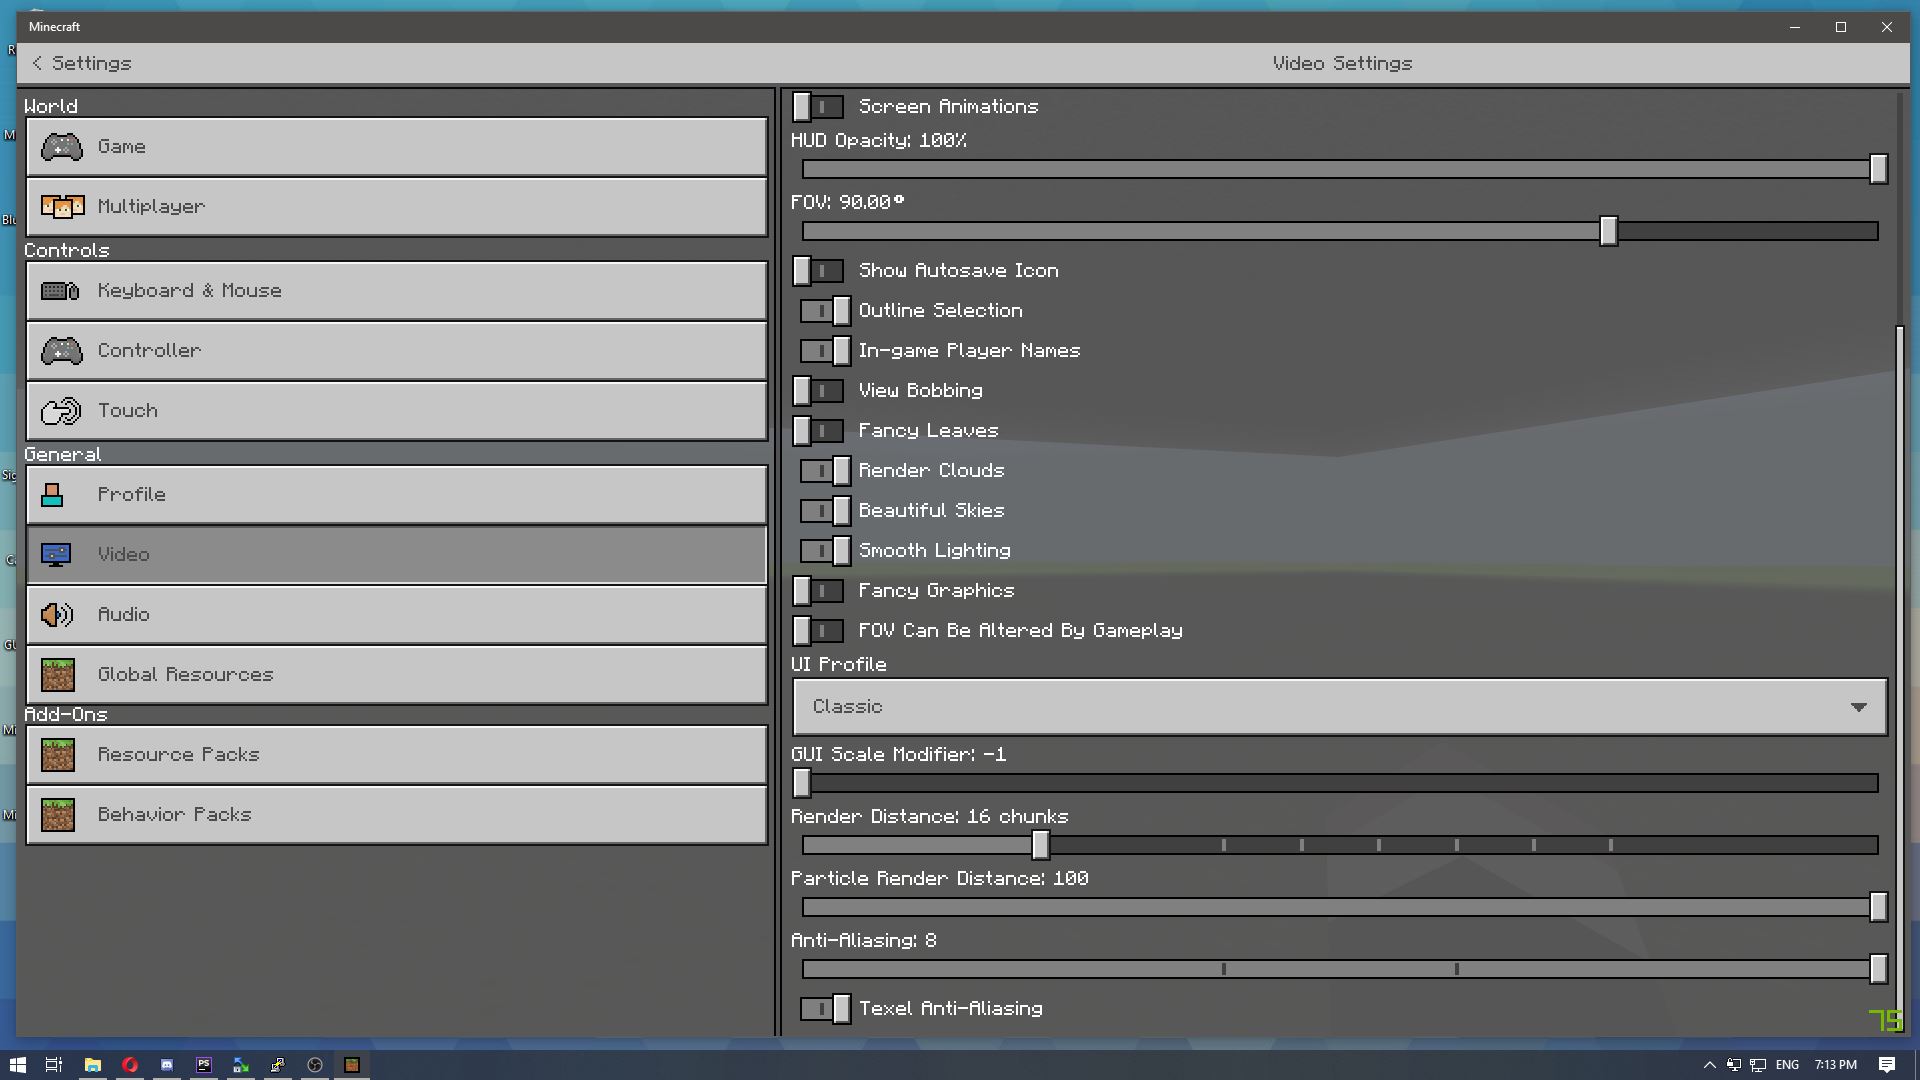Open the UI Profile Classic dropdown

point(1338,706)
